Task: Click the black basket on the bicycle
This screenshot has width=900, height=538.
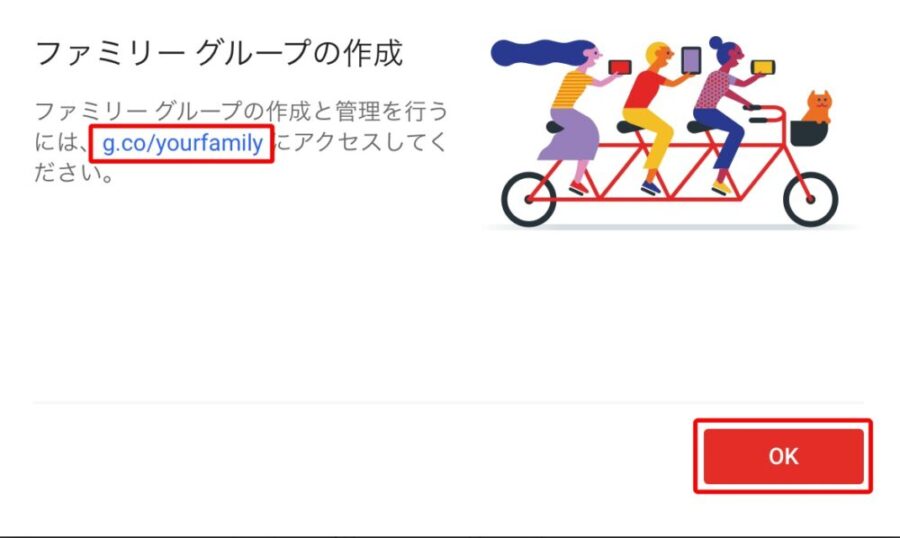Action: (x=809, y=133)
